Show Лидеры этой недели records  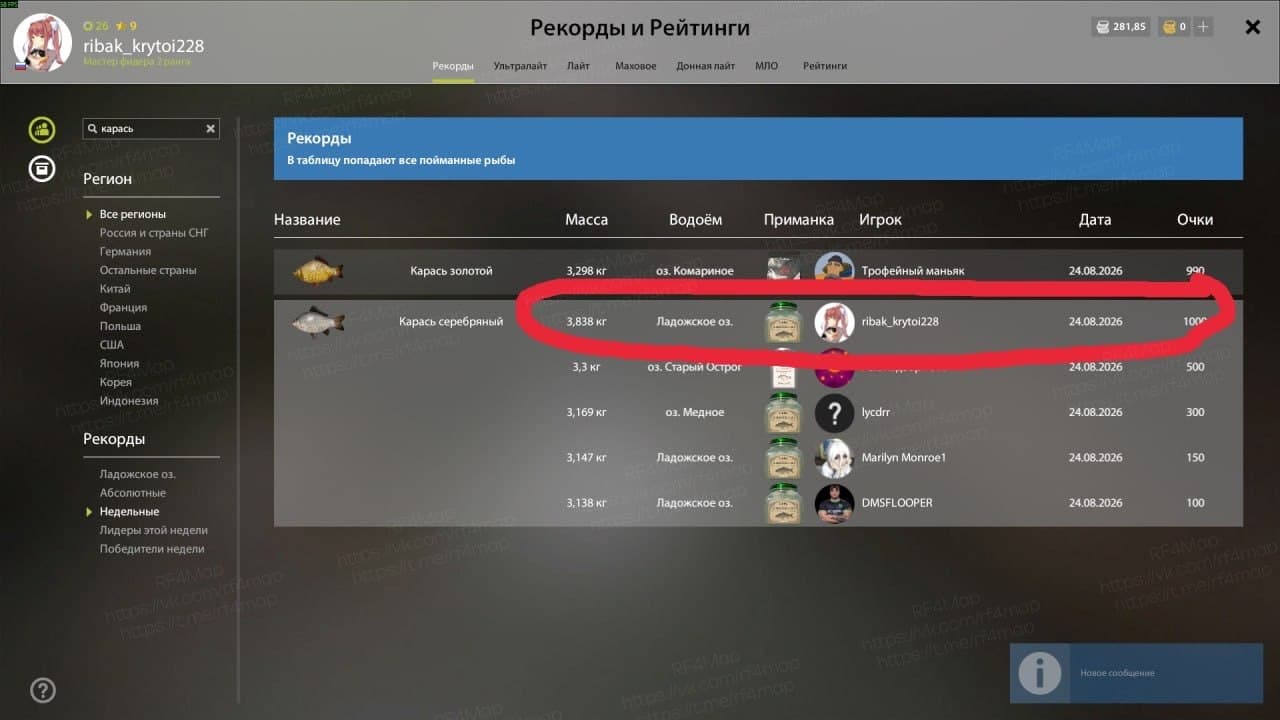(154, 530)
